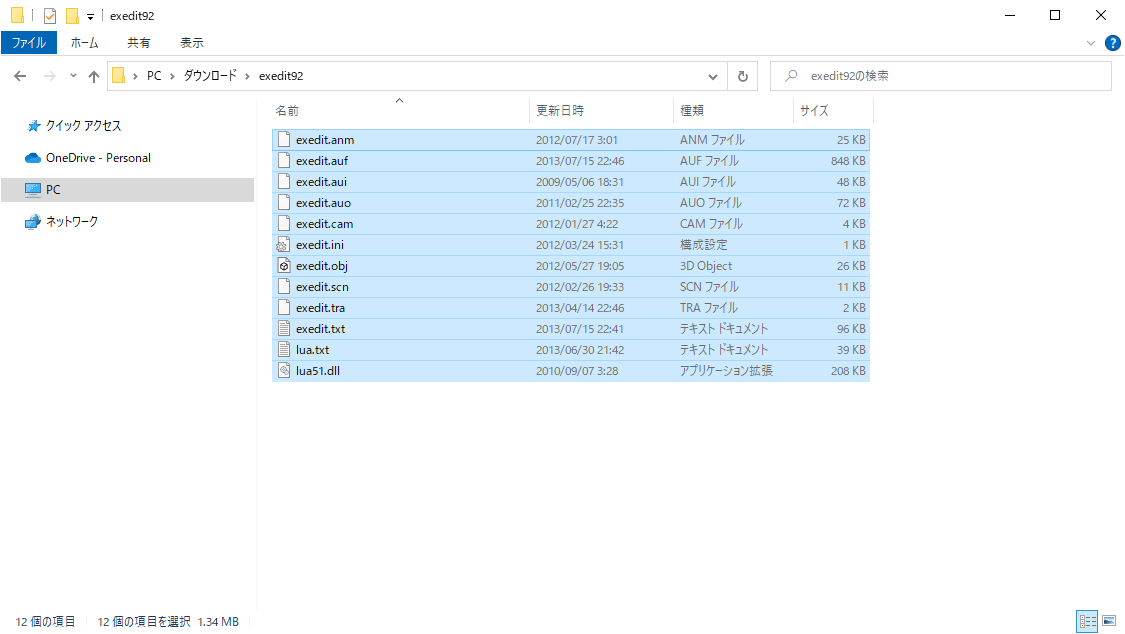The image size is (1125, 634).
Task: Expand path chevron after ダウンロード
Action: pyautogui.click(x=248, y=76)
